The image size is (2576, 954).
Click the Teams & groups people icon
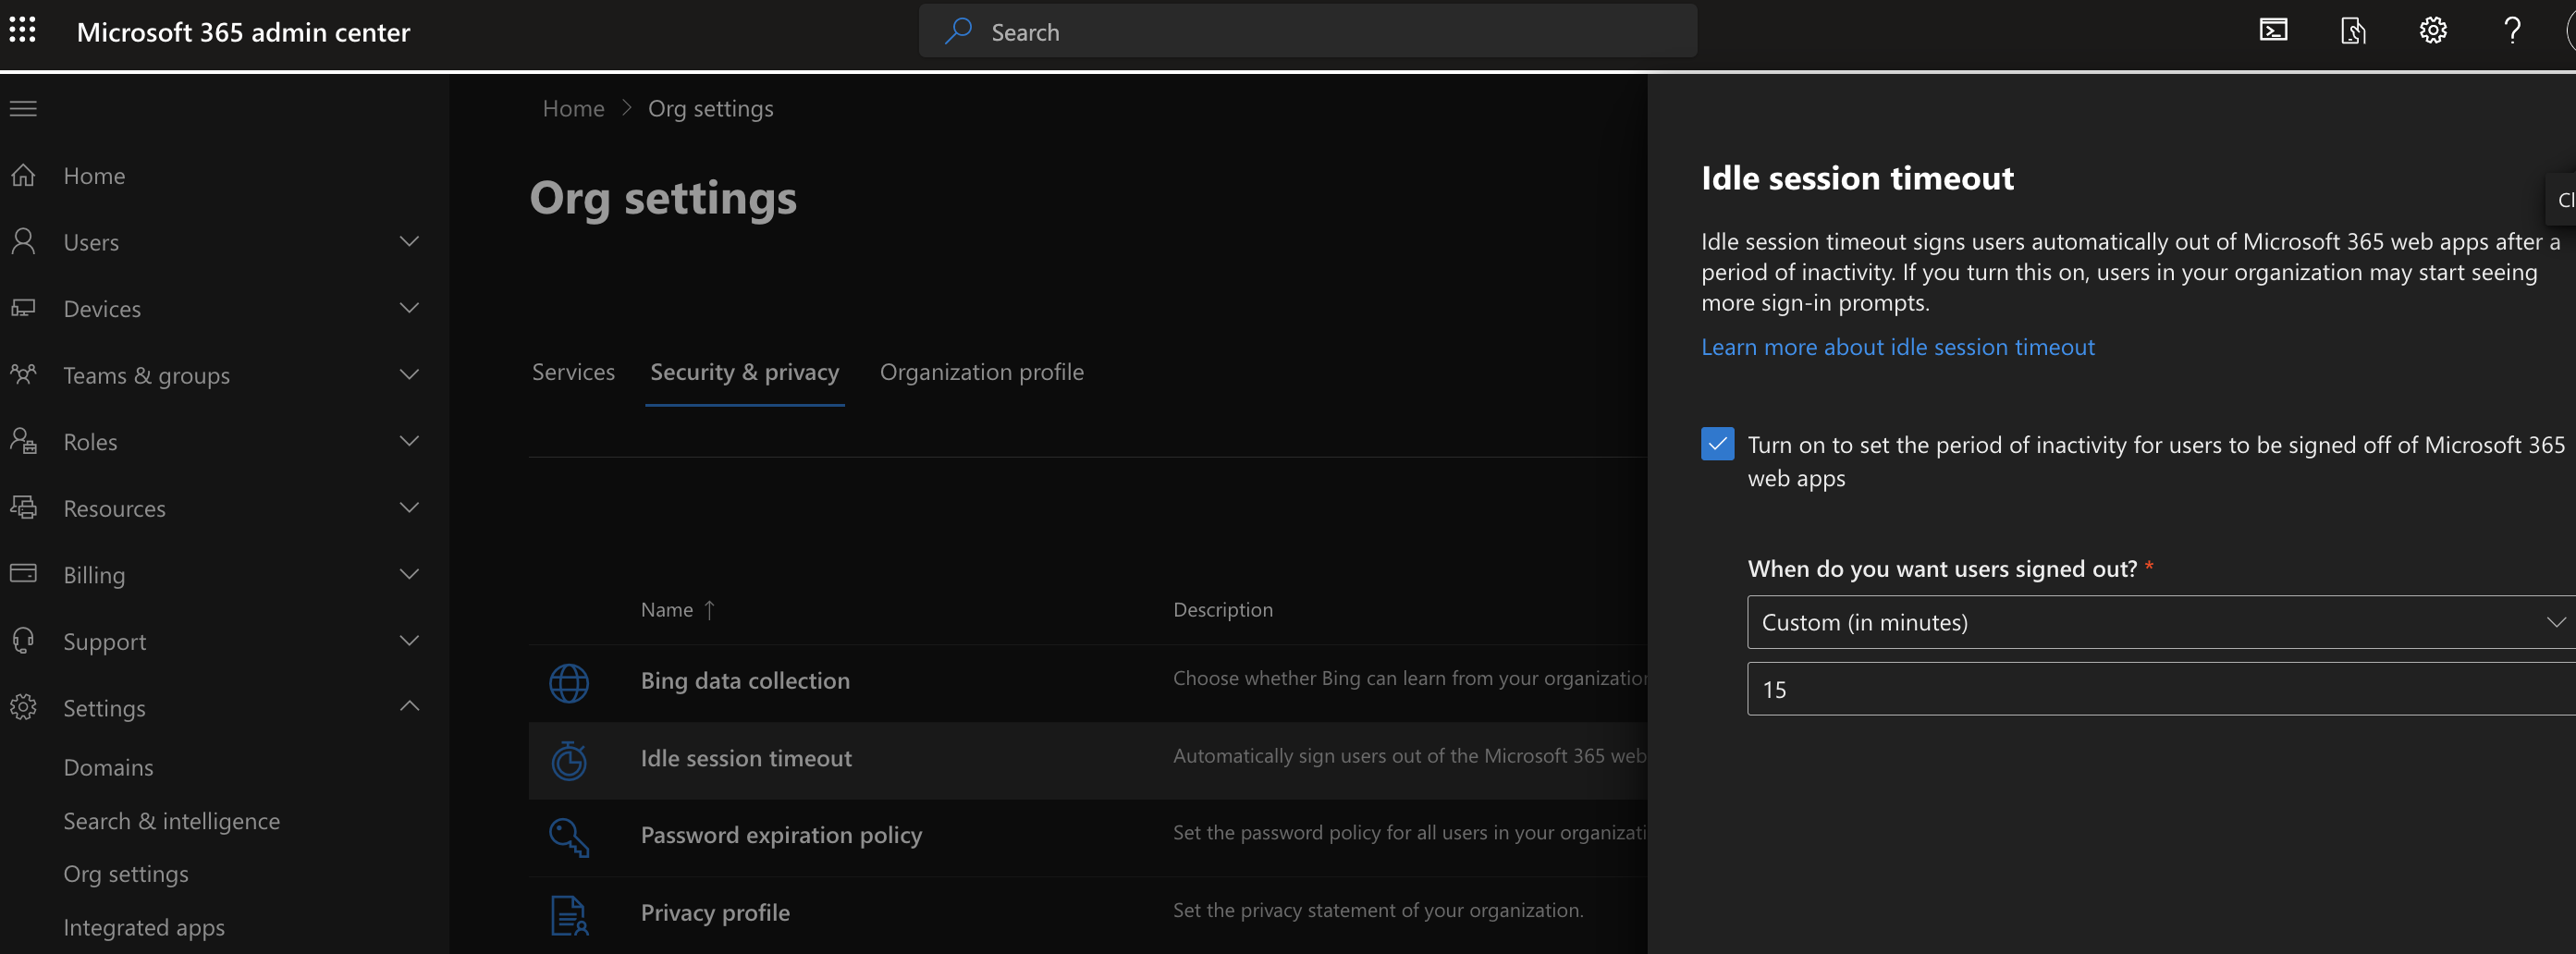pyautogui.click(x=23, y=374)
